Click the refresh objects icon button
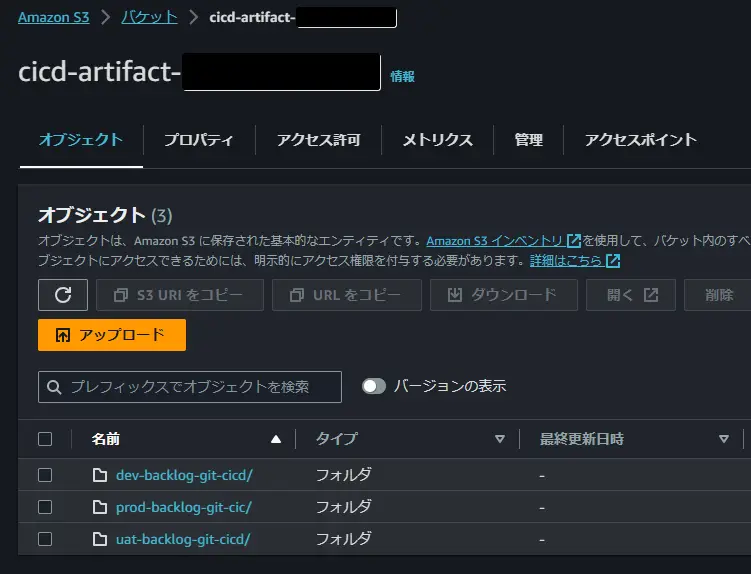The width and height of the screenshot is (751, 574). point(63,295)
